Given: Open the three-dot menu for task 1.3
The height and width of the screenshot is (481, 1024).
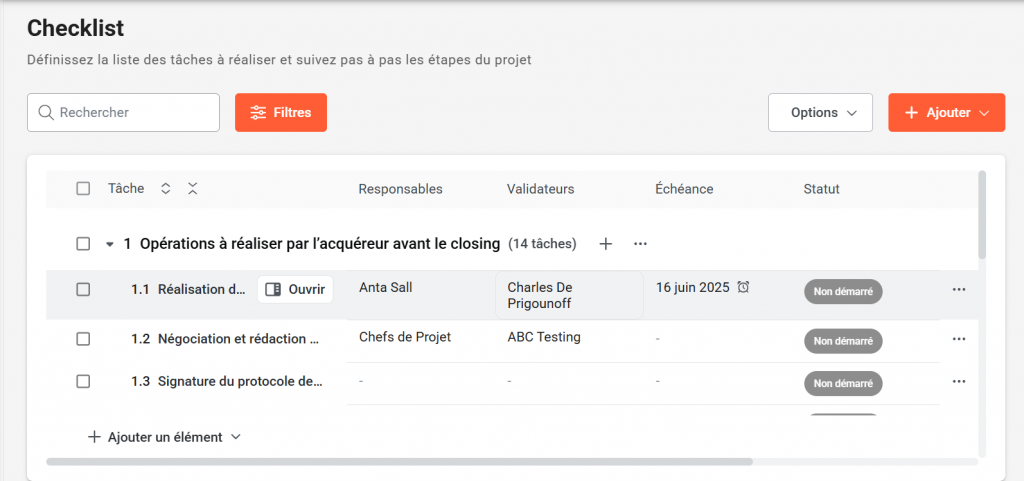Looking at the screenshot, I should (958, 381).
